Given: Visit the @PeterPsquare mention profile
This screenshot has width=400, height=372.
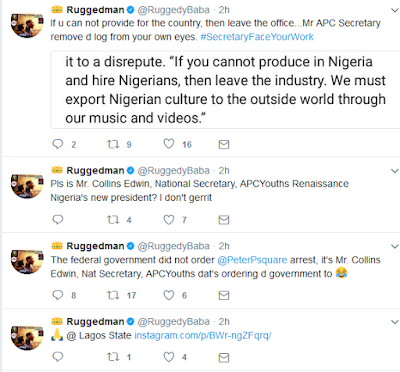Looking at the screenshot, I should pyautogui.click(x=252, y=260).
